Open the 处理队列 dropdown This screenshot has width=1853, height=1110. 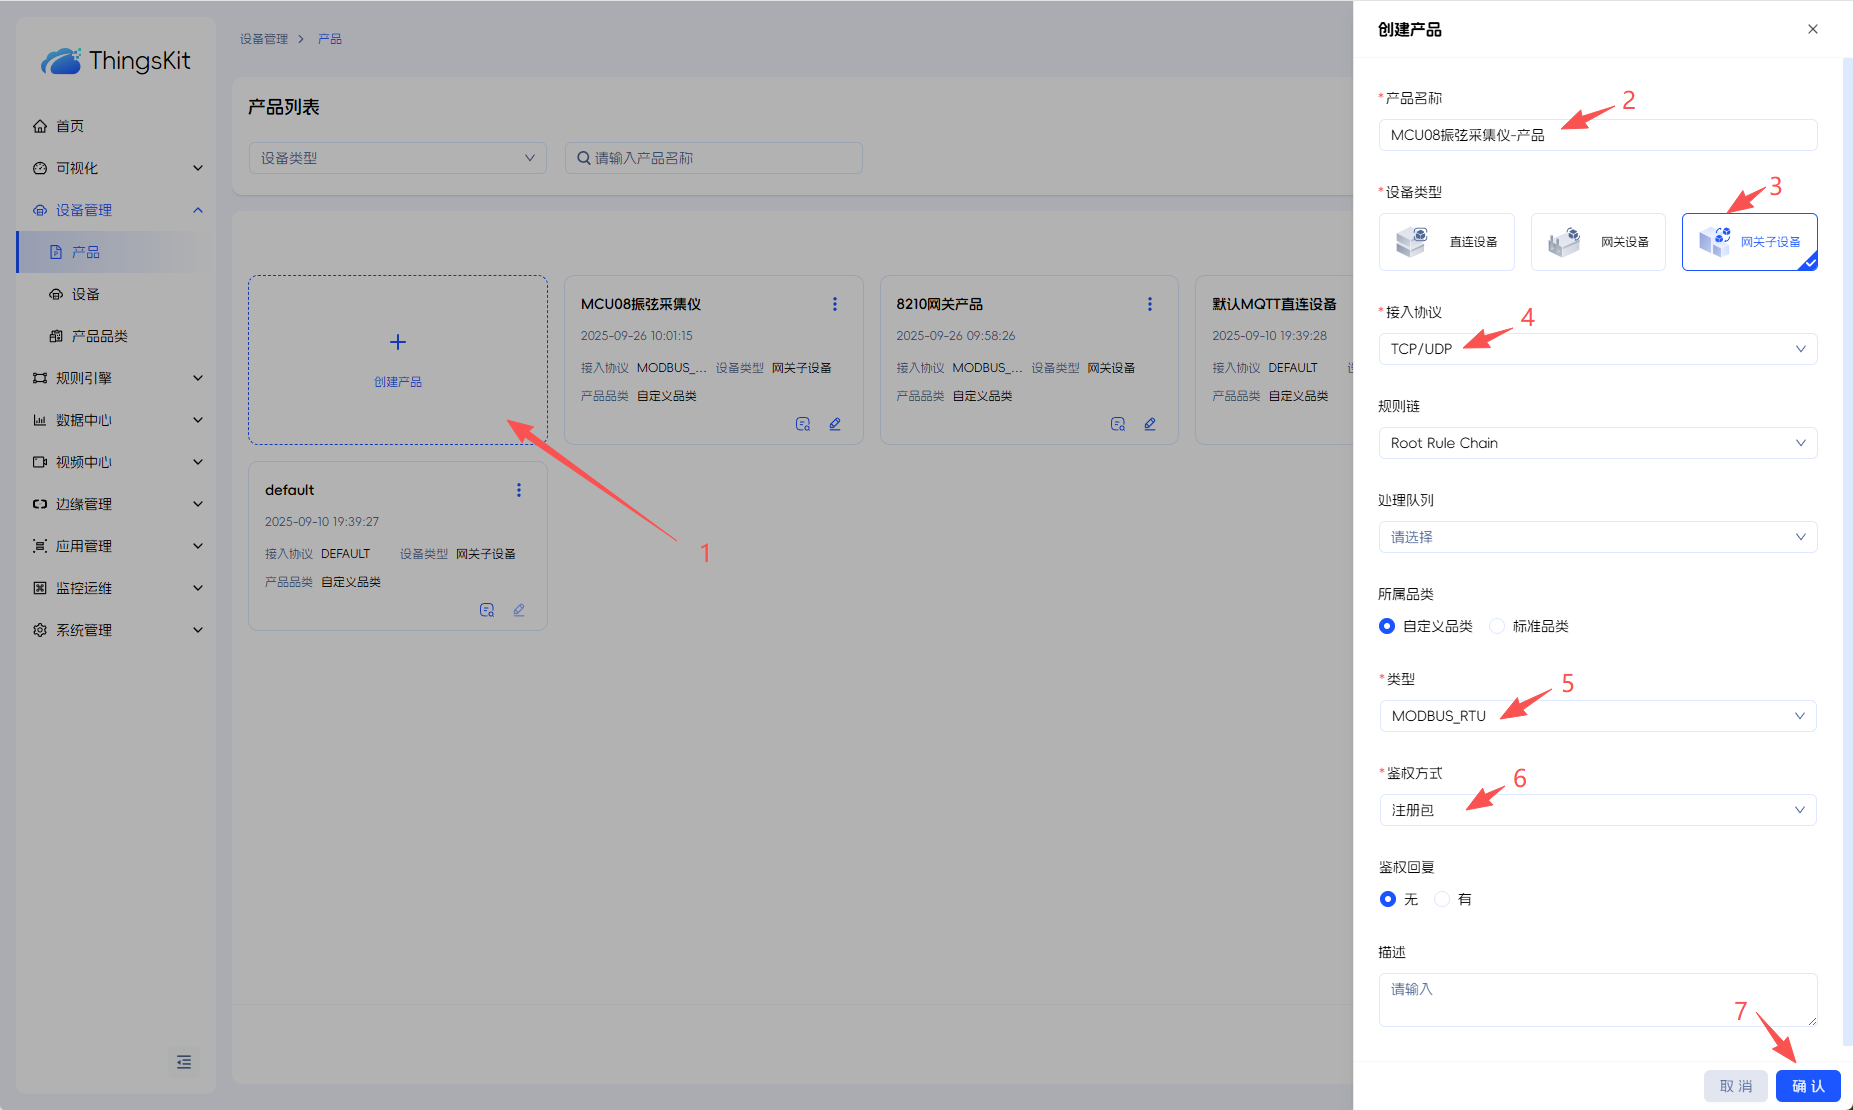(1597, 537)
